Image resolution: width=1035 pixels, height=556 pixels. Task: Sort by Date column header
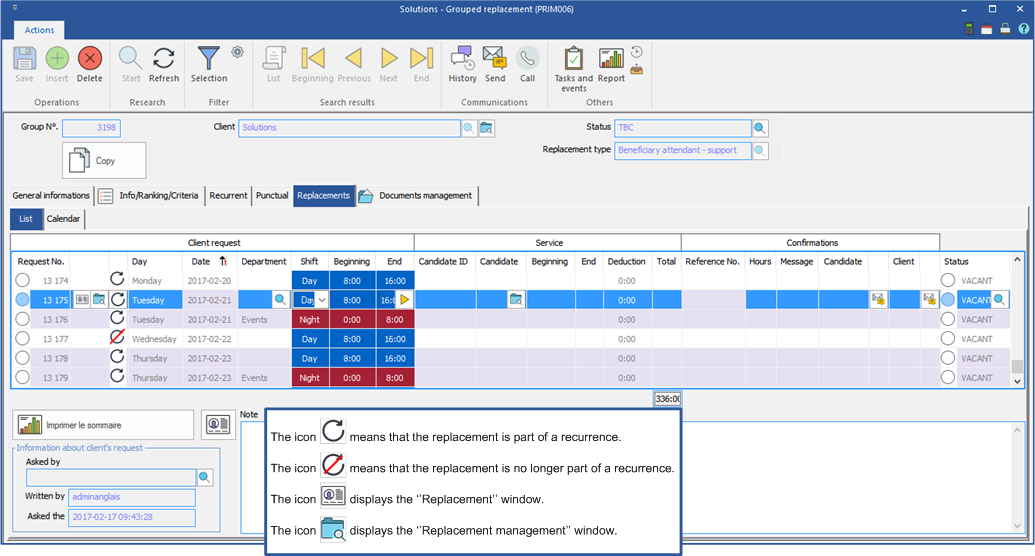[201, 261]
